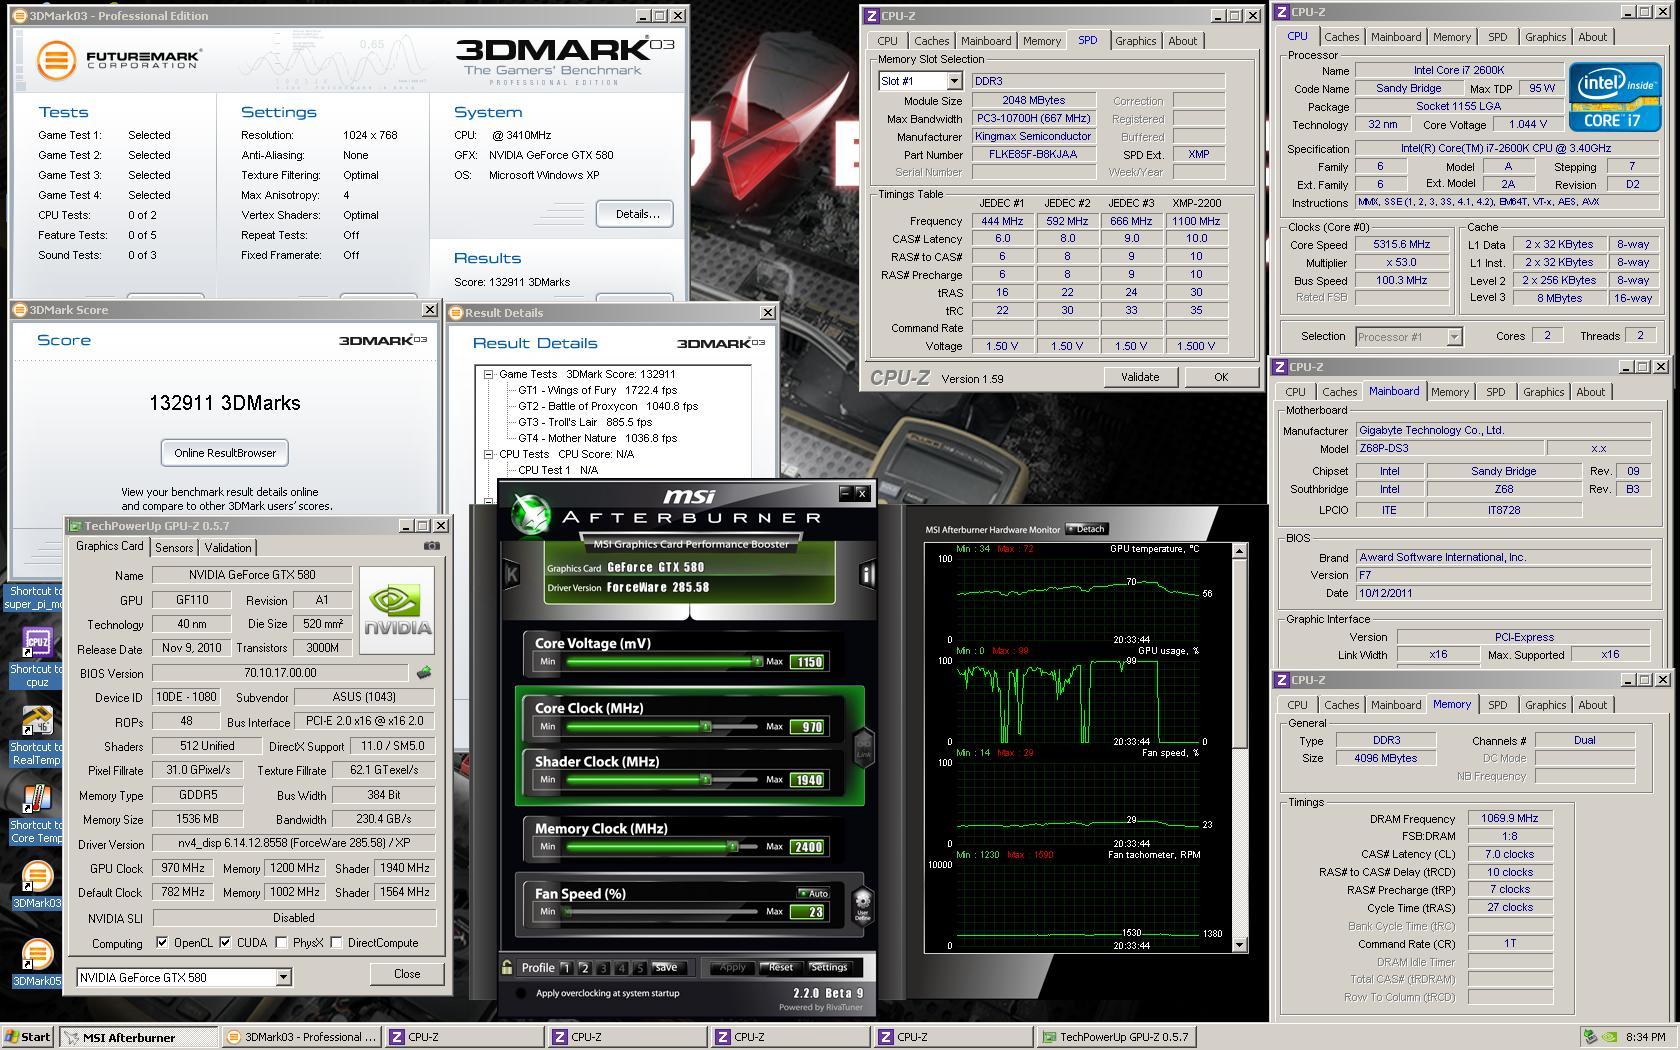Click the Core Clock value field 970

(x=807, y=727)
